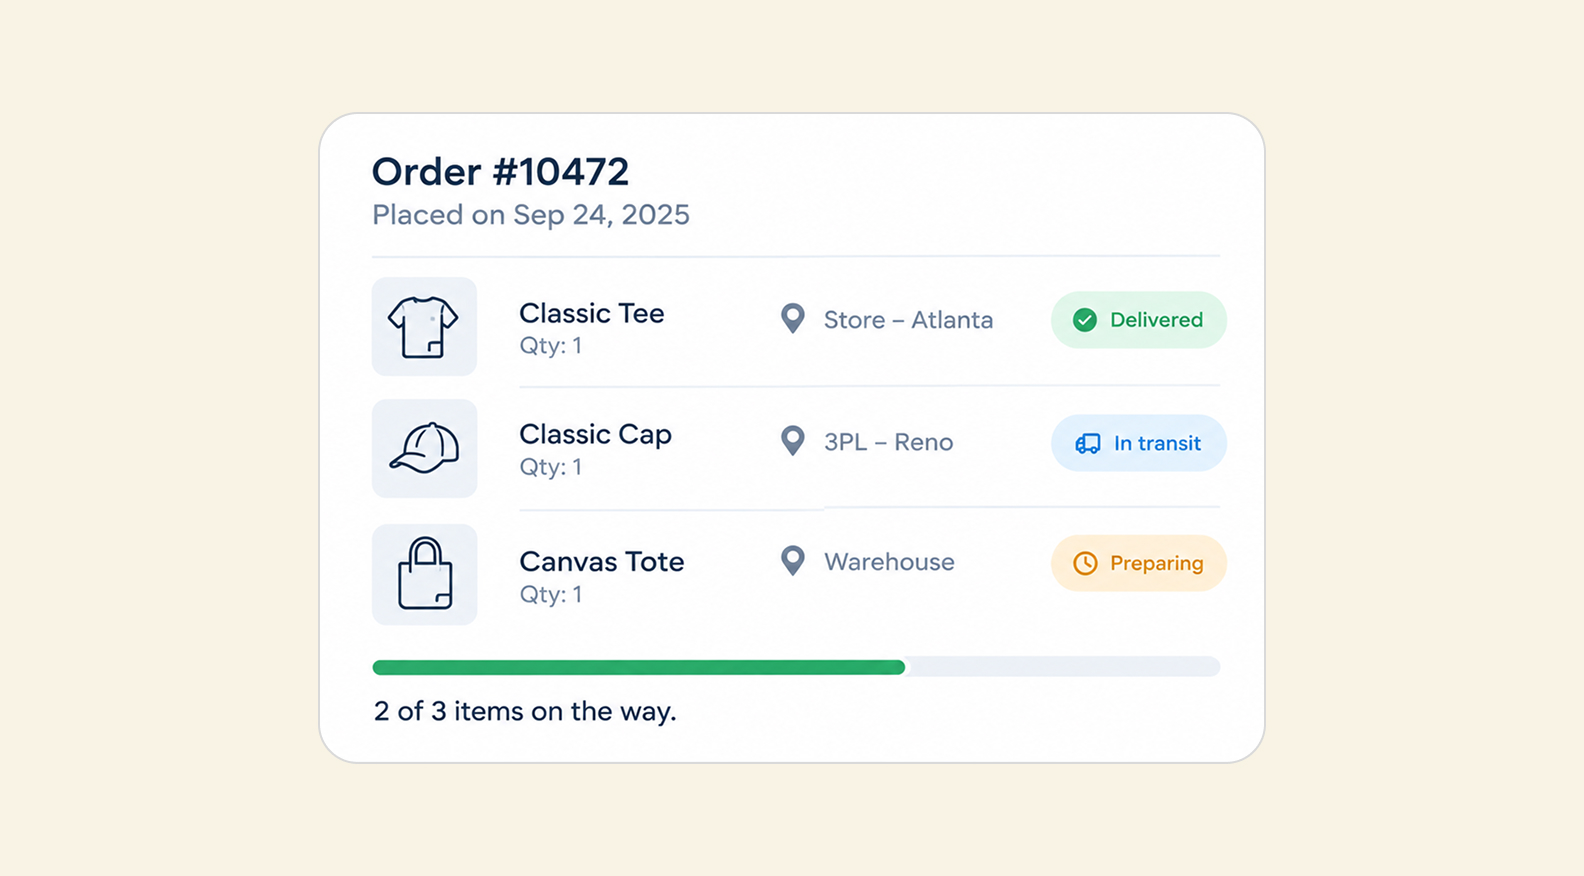Click the Store – Atlanta location text
Image resolution: width=1584 pixels, height=876 pixels.
coord(908,320)
